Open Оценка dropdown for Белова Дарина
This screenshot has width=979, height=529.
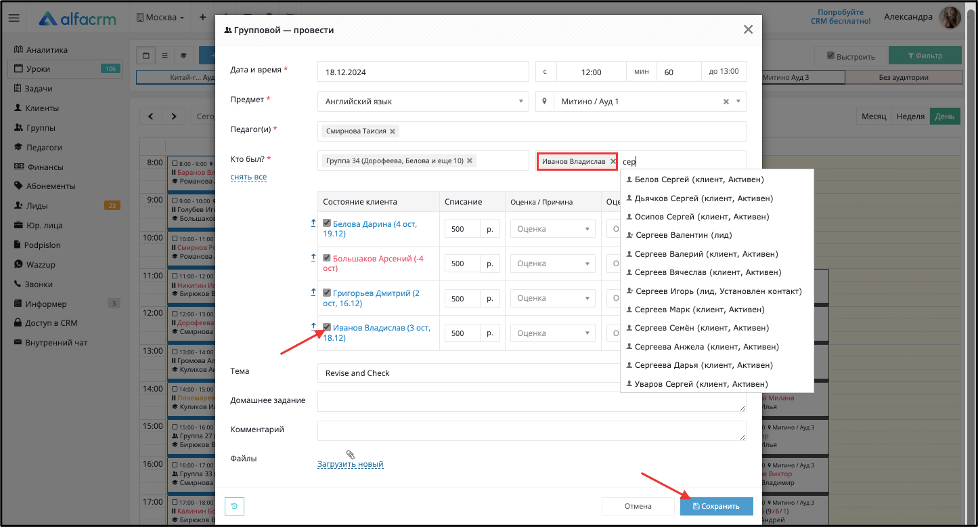pos(553,229)
